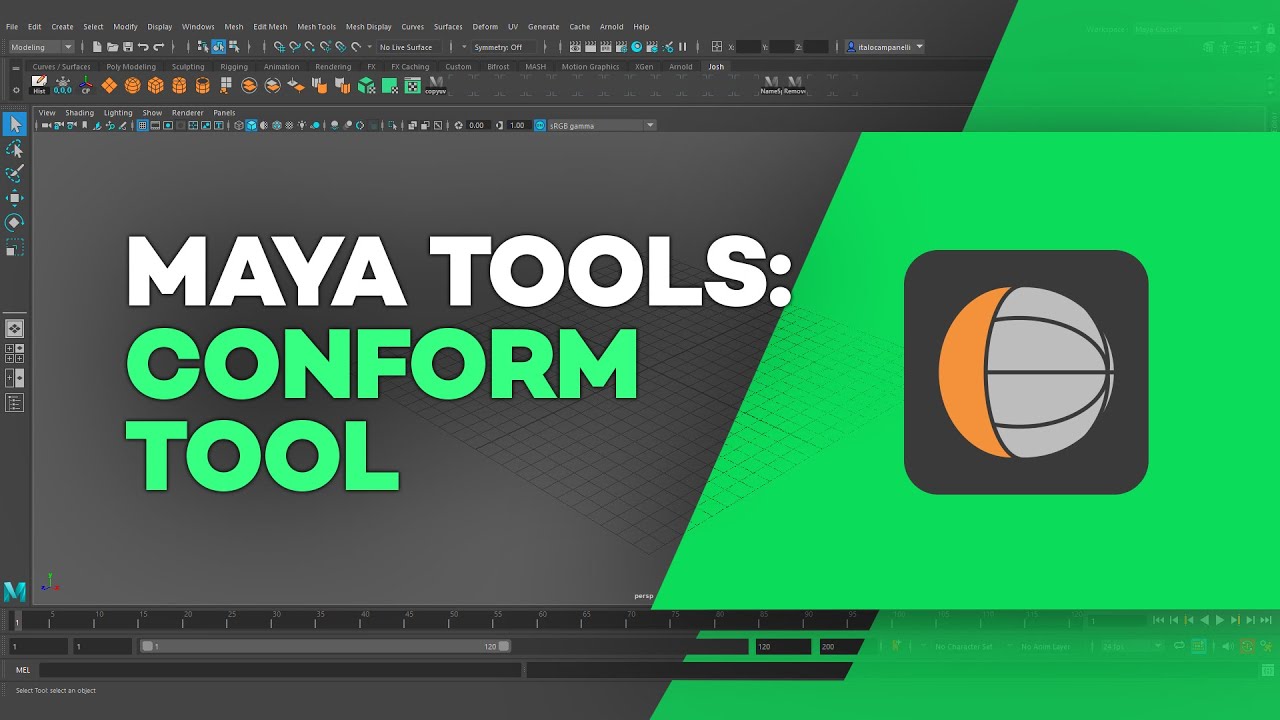Screen dimensions: 1280x720
Task: Toggle the blue smooth shade cube icon
Action: tap(251, 125)
